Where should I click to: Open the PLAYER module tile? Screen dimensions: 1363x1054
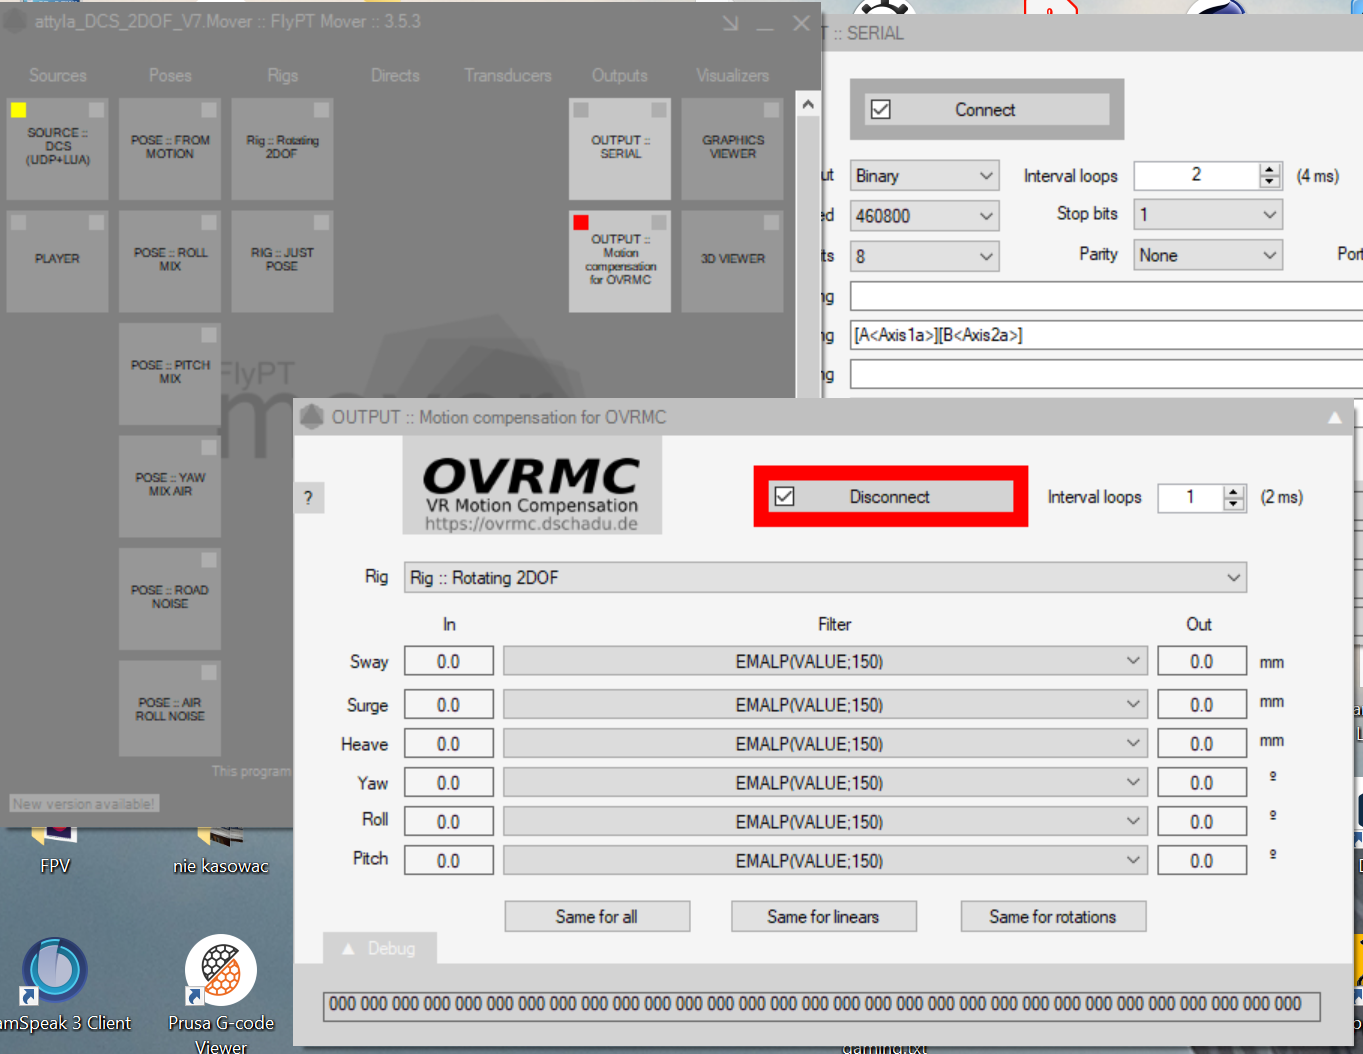(57, 260)
